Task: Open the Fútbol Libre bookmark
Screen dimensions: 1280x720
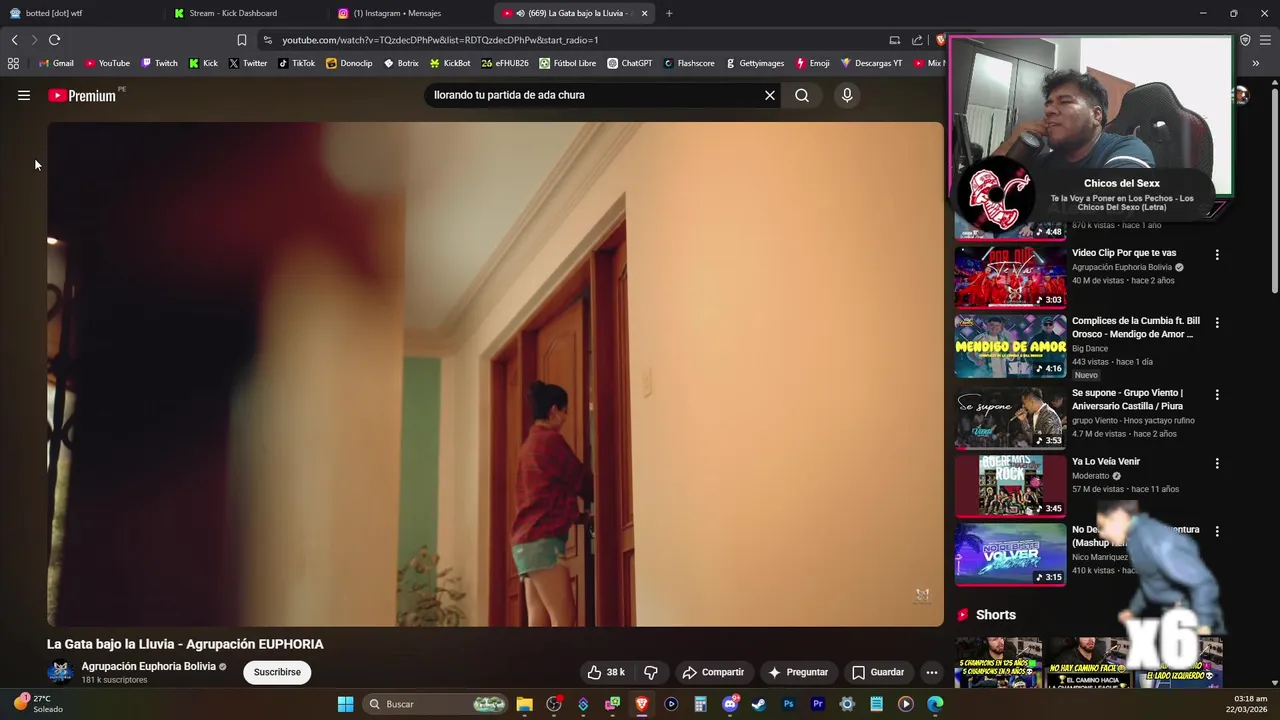Action: coord(568,63)
